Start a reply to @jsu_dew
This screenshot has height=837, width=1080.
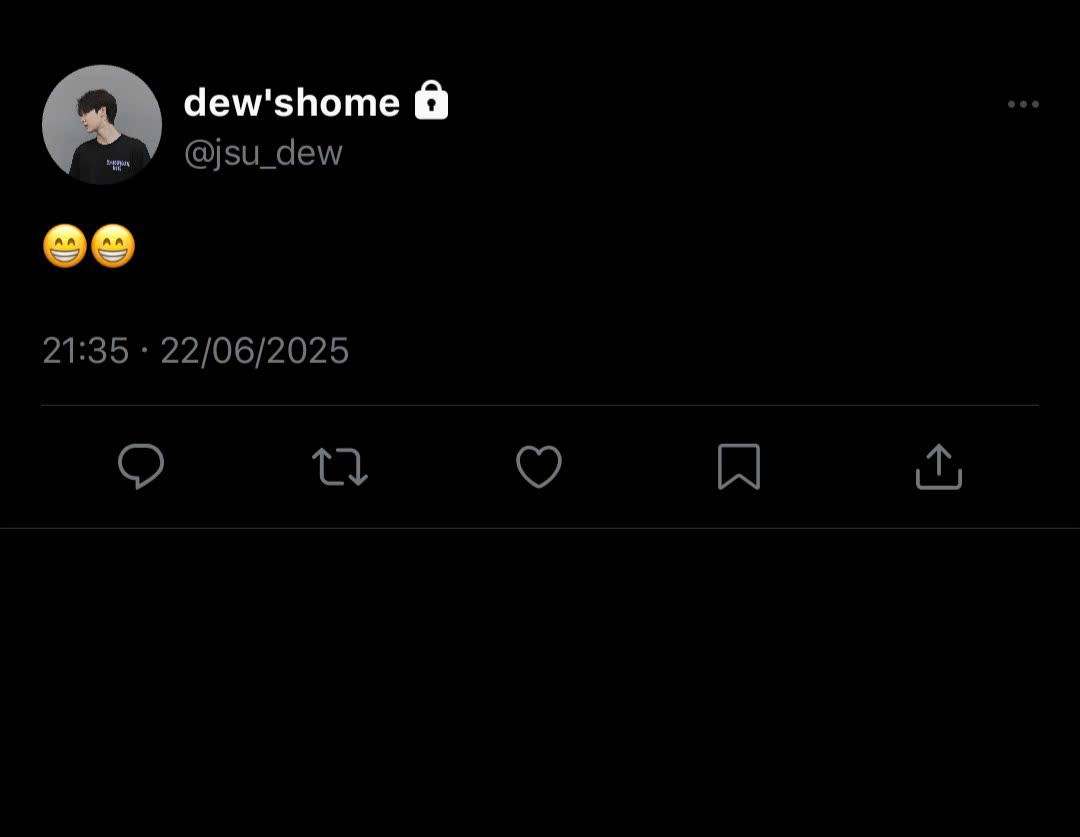(141, 466)
